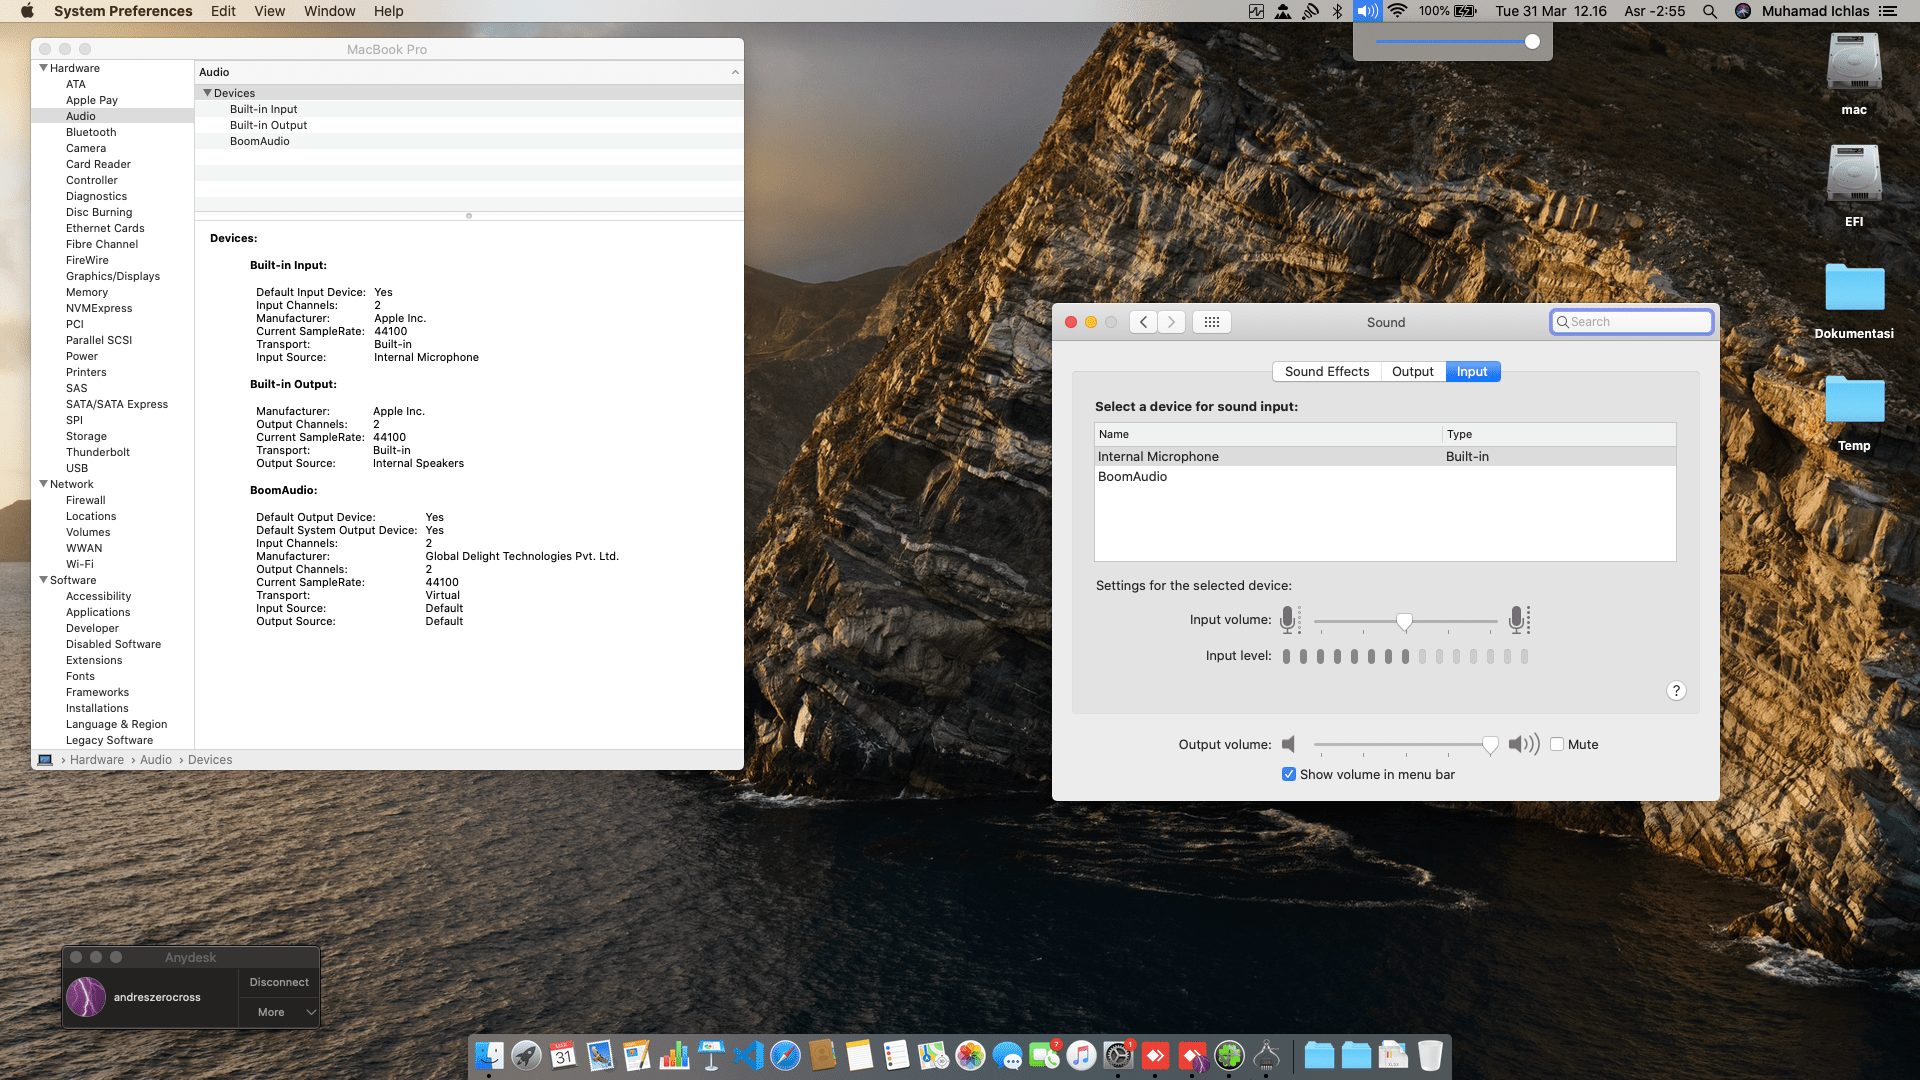The height and width of the screenshot is (1080, 1920).
Task: Select BoomAudio in the input device list
Action: click(1133, 477)
